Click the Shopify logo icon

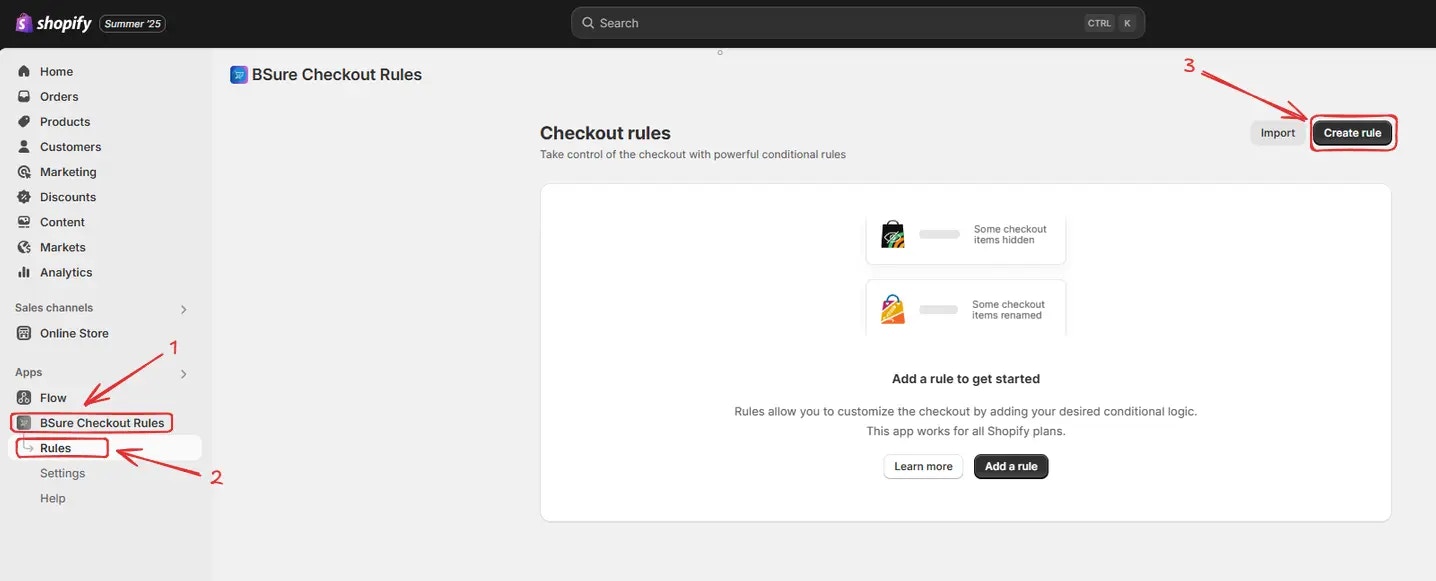(24, 23)
